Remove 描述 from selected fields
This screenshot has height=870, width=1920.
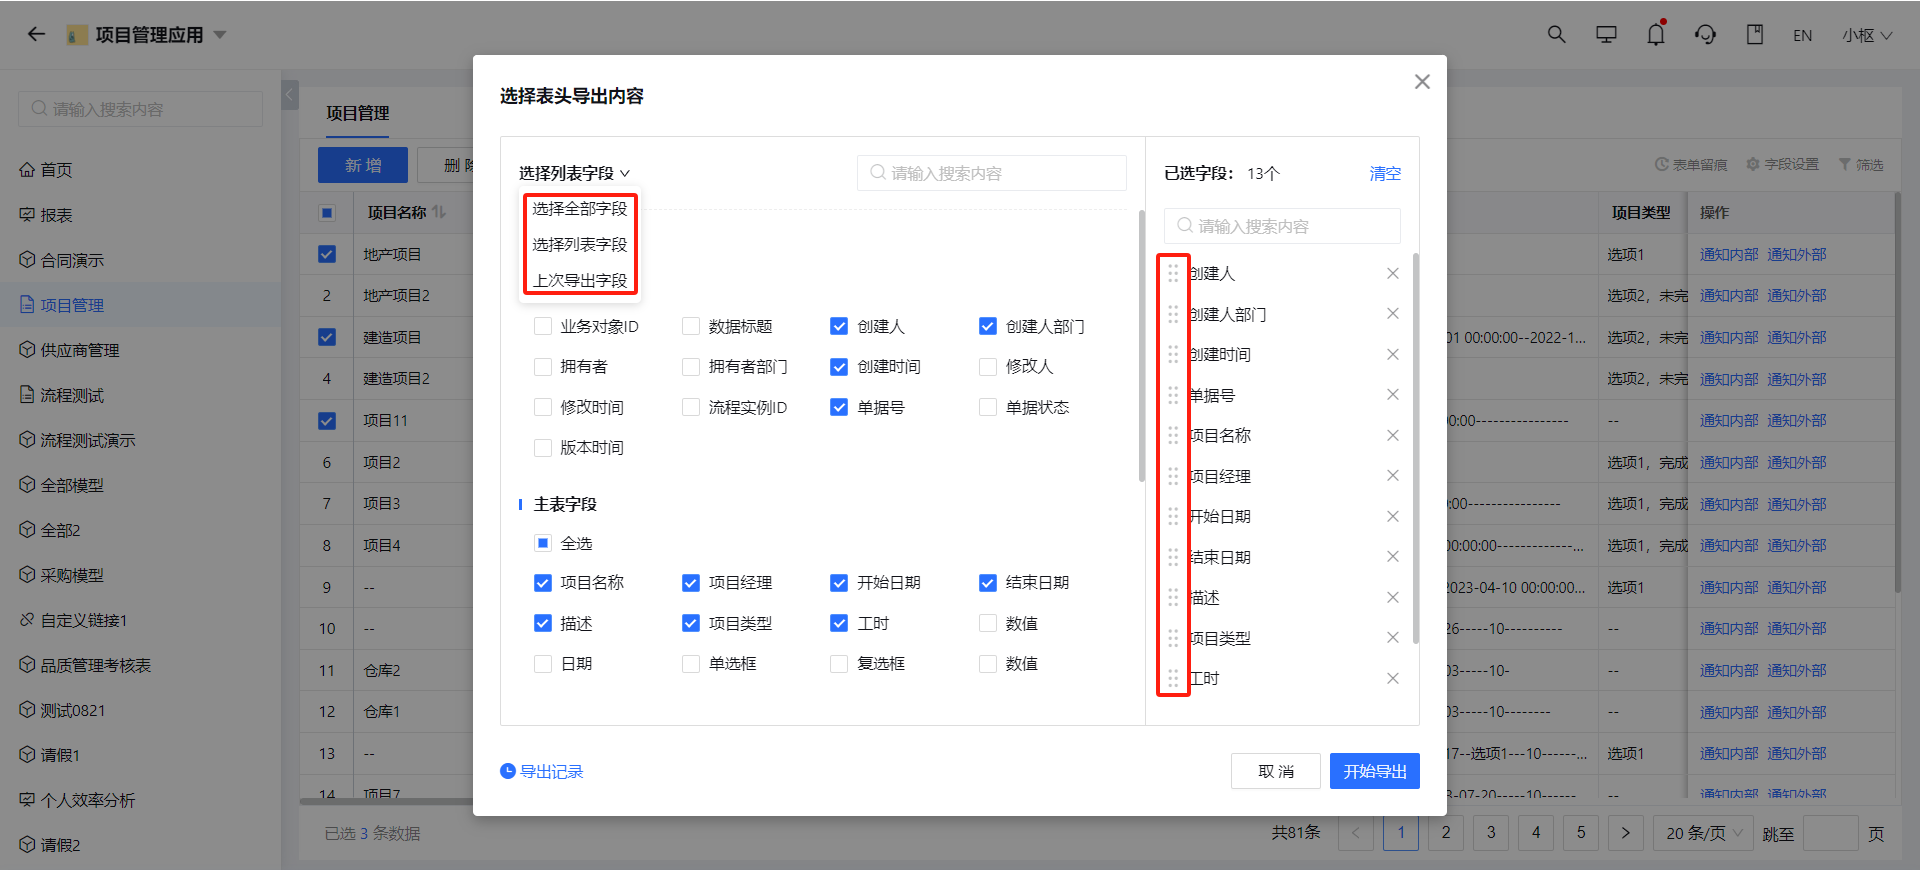[x=1392, y=597]
